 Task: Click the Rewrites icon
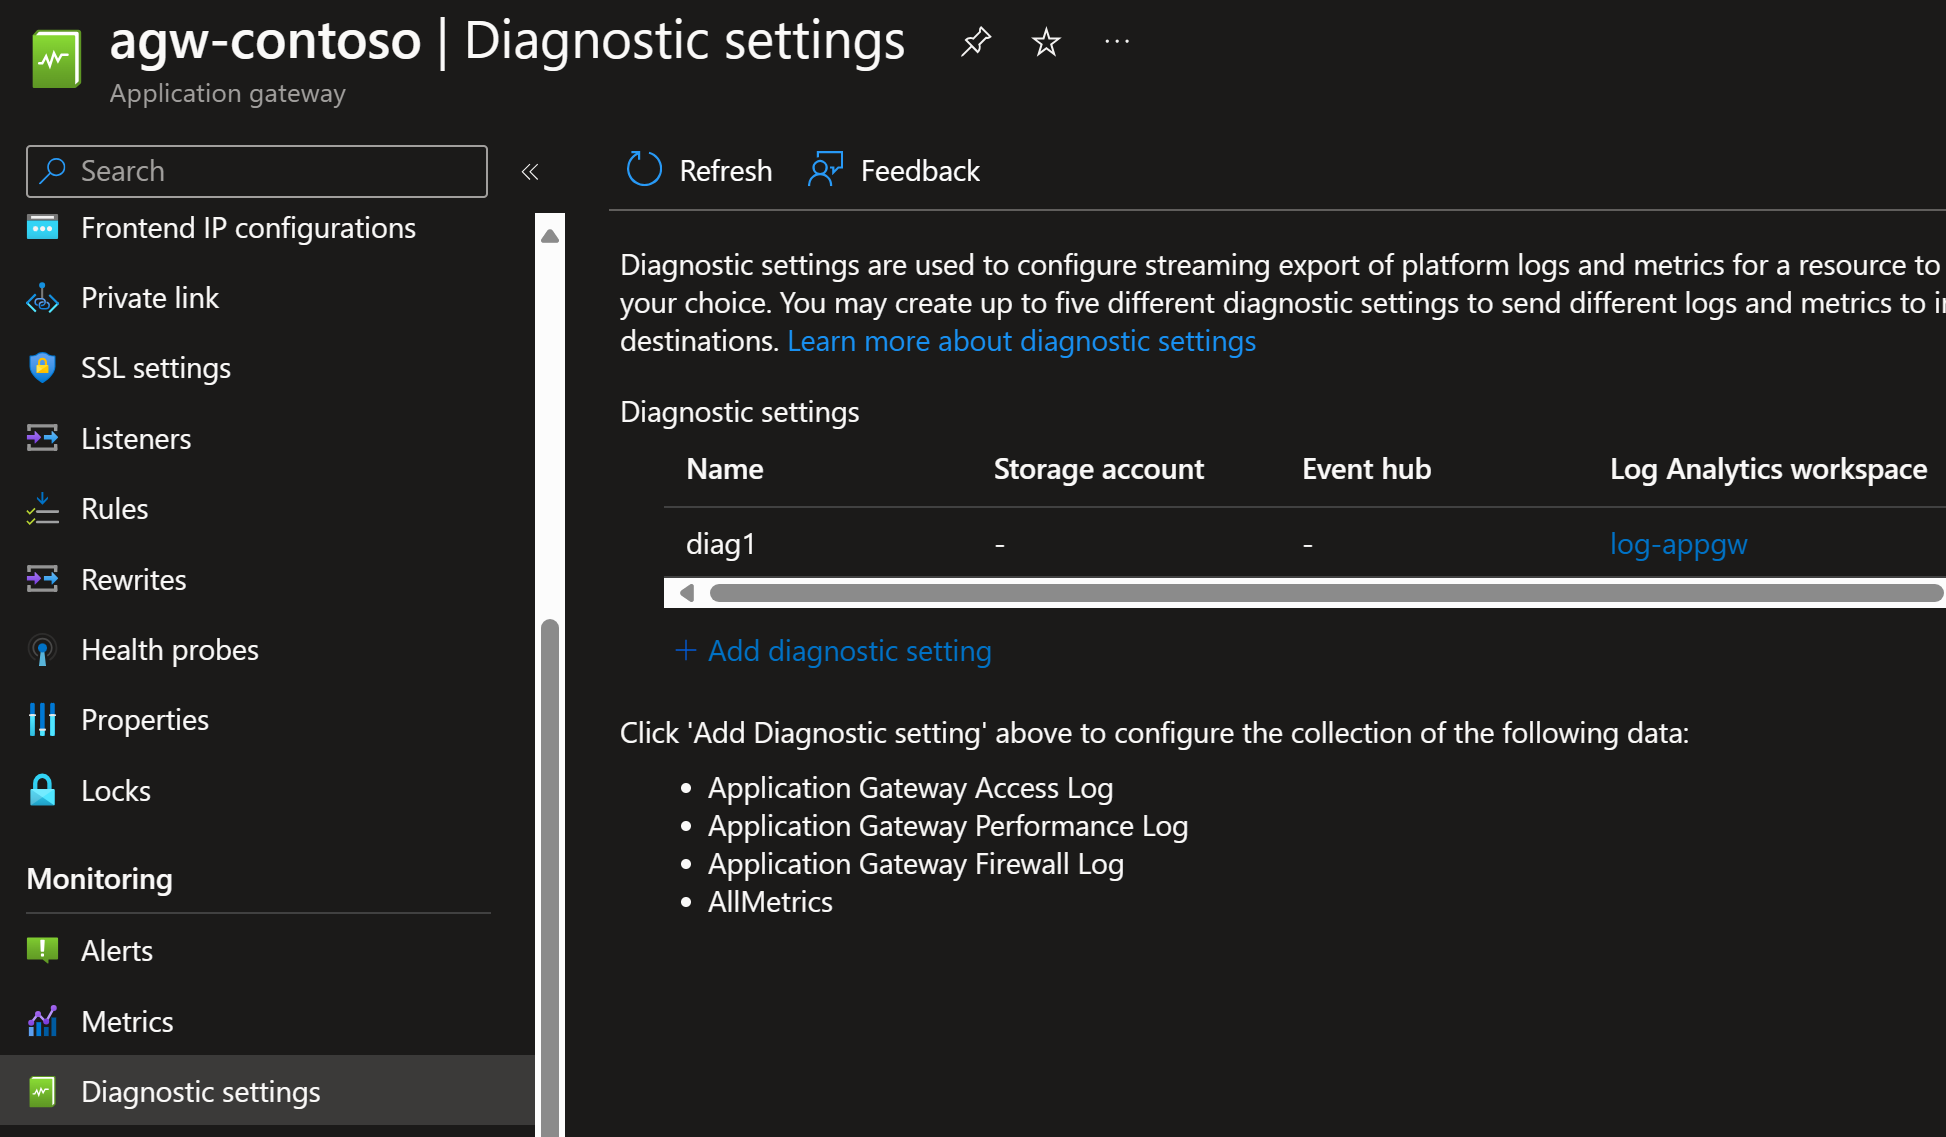[x=42, y=579]
